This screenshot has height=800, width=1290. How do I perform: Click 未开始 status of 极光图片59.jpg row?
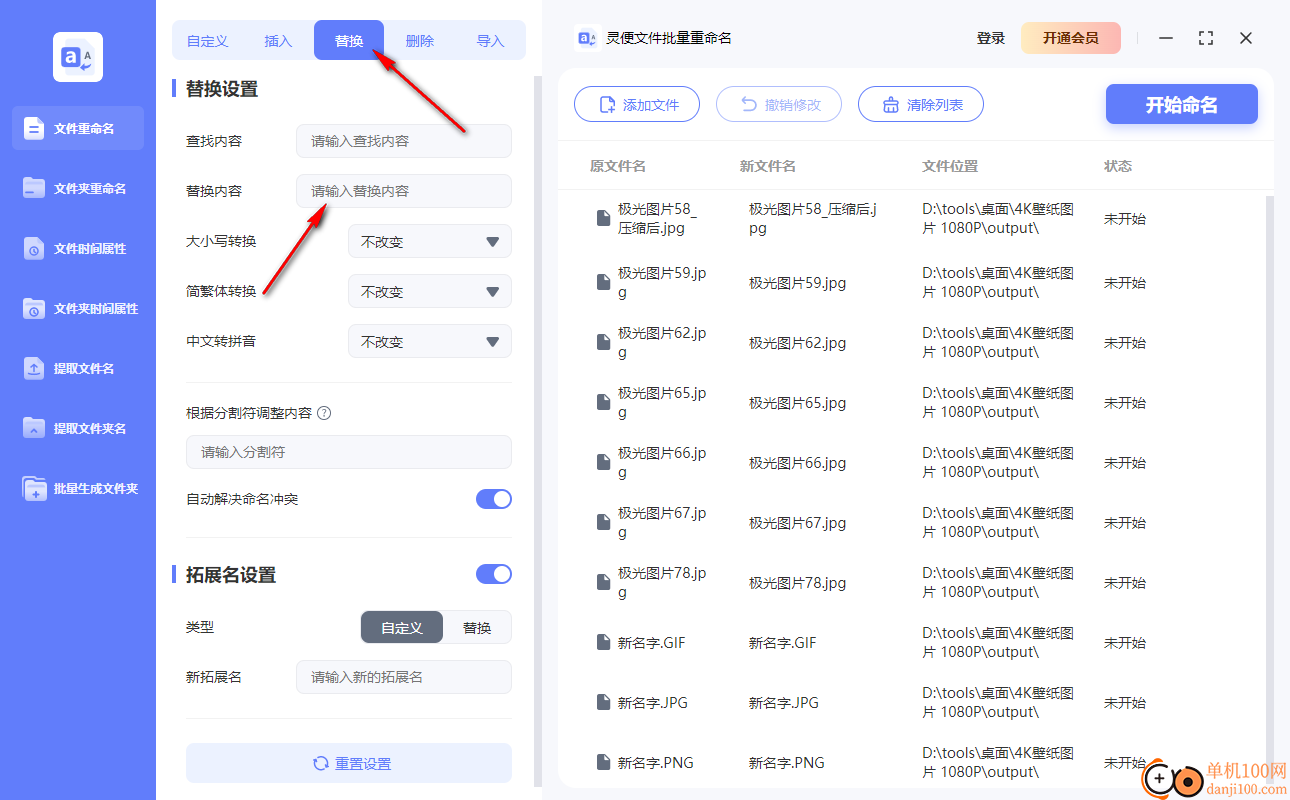click(x=1125, y=282)
